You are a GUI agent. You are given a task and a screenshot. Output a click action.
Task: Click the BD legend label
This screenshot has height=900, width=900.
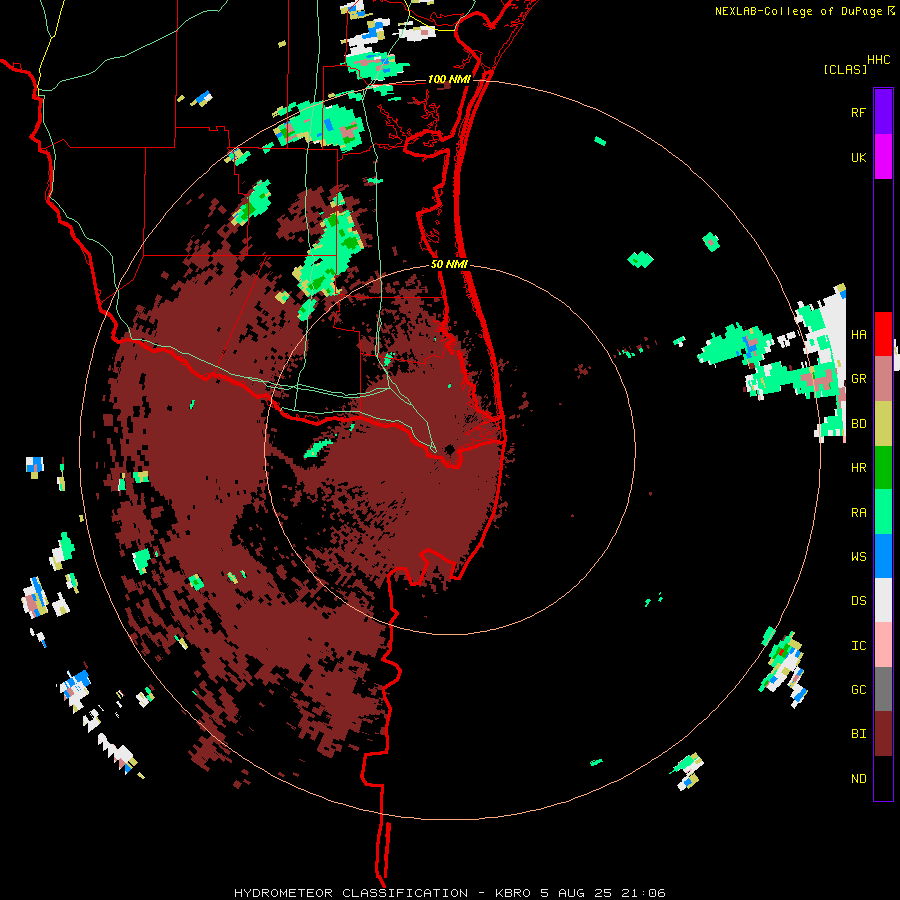tap(858, 424)
